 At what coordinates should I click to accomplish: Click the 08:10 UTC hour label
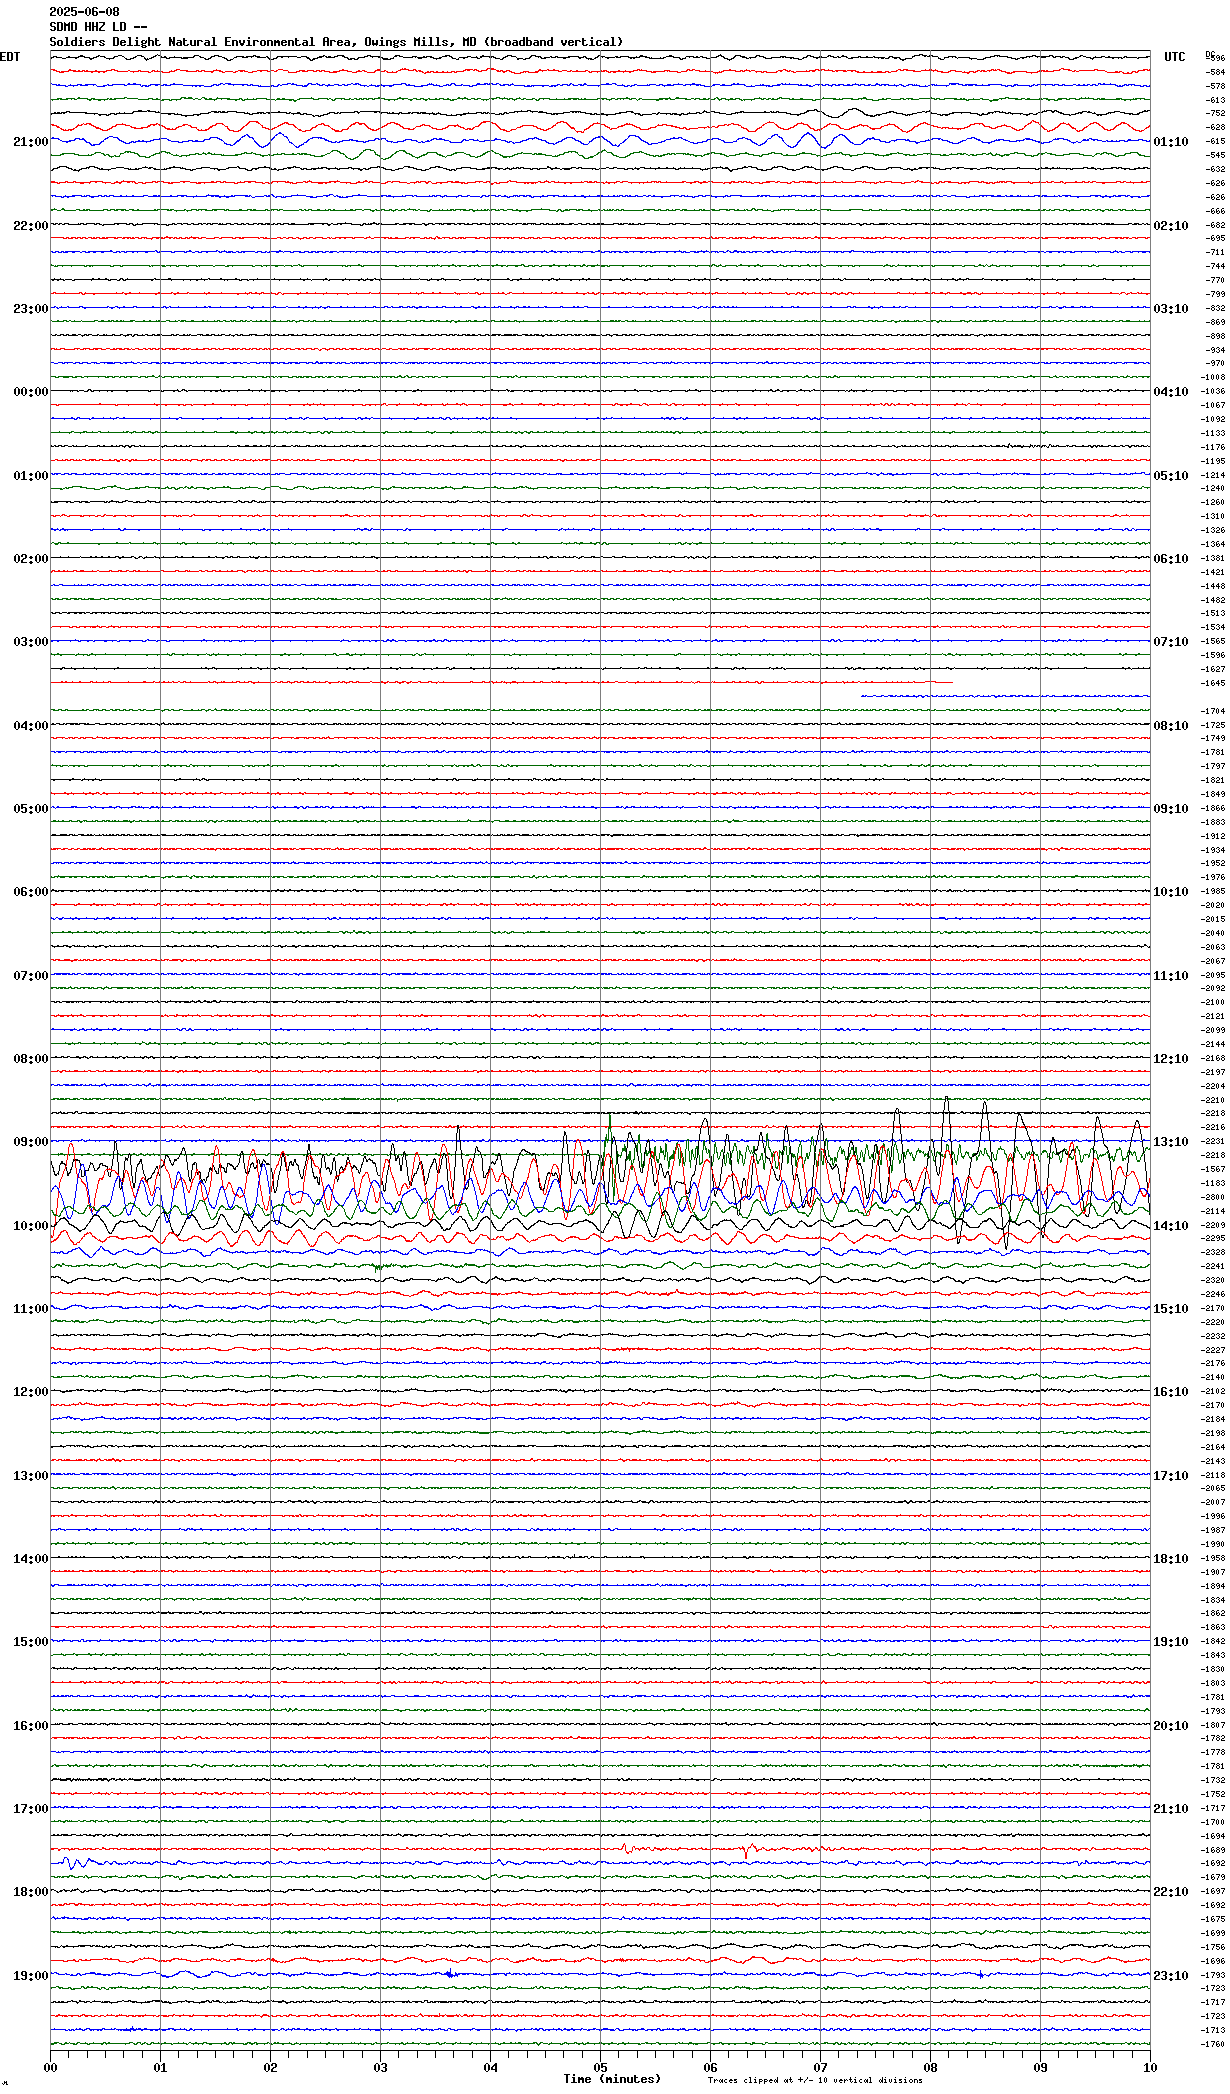coord(1171,726)
